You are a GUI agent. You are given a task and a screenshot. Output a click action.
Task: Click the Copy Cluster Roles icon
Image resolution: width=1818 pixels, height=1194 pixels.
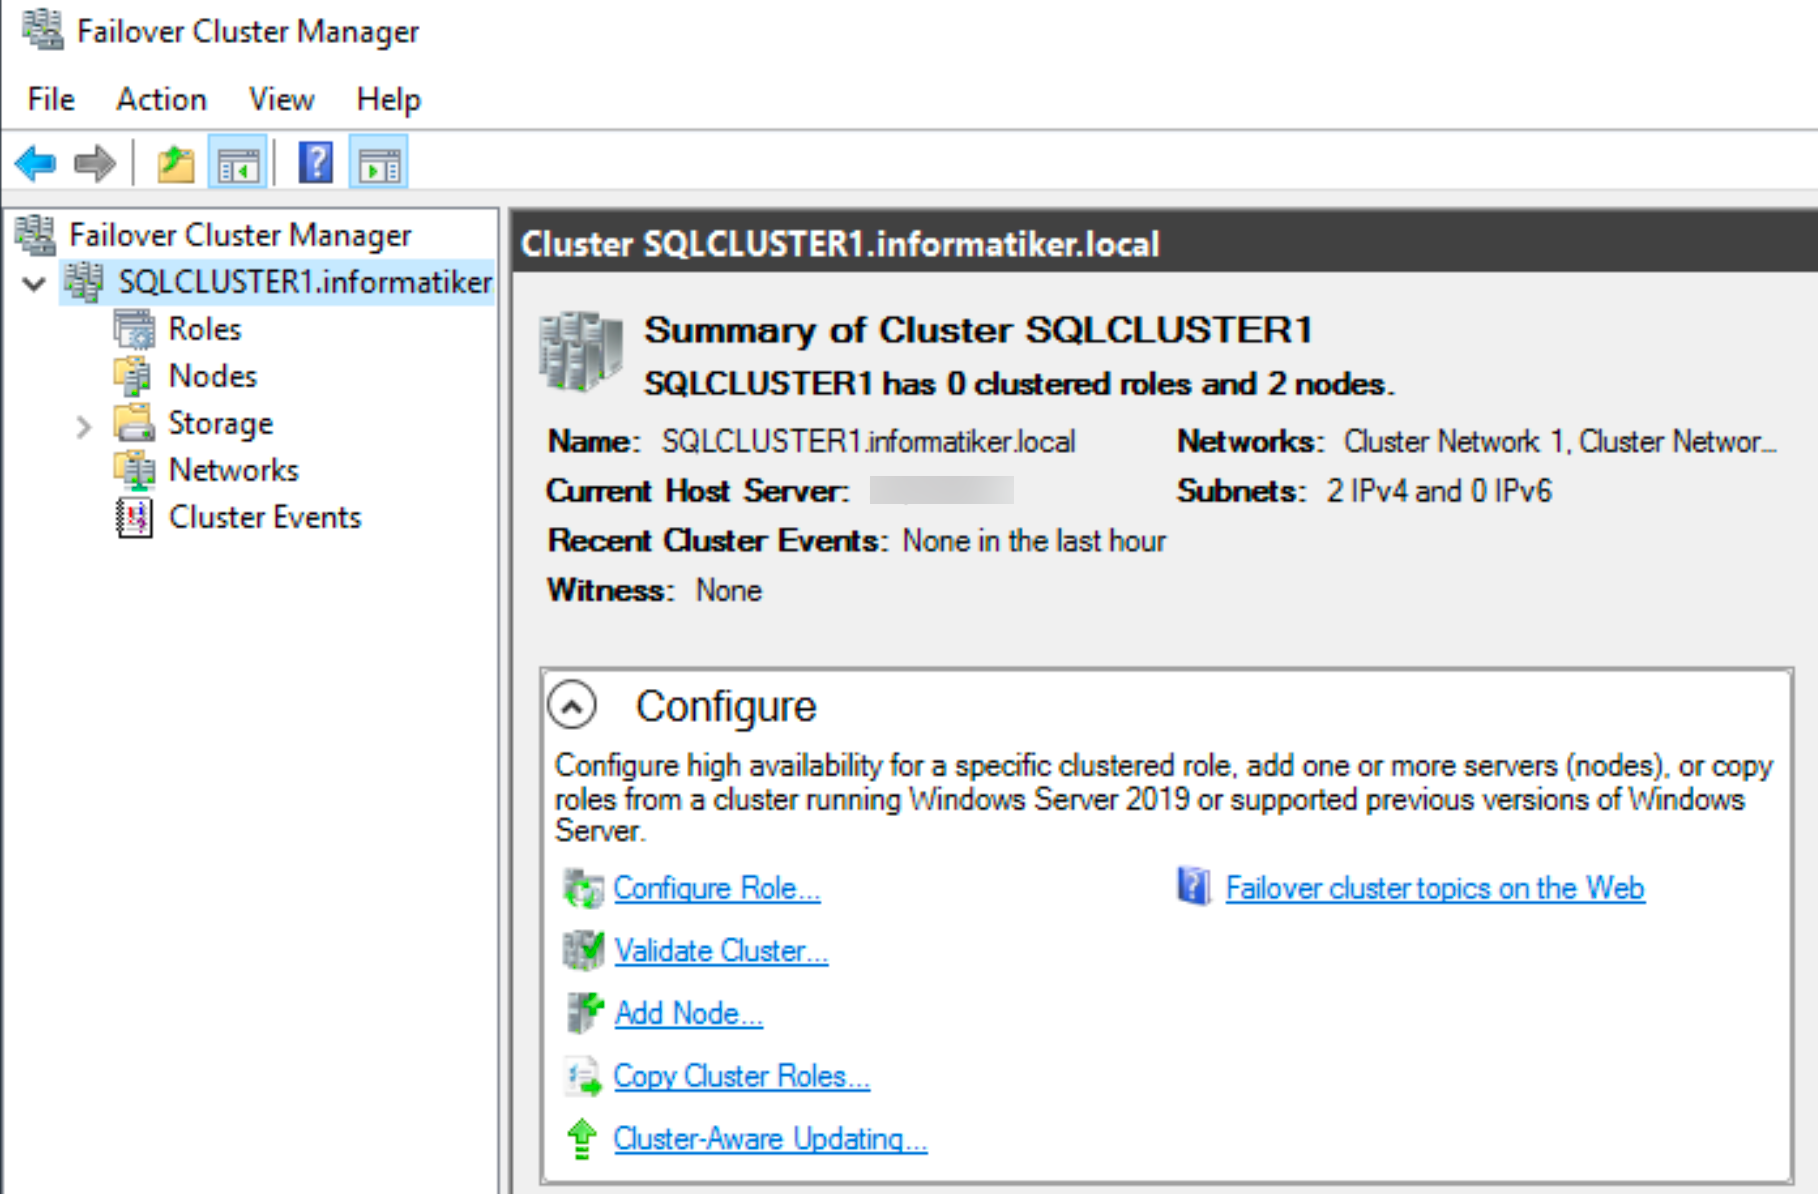click(x=584, y=1076)
